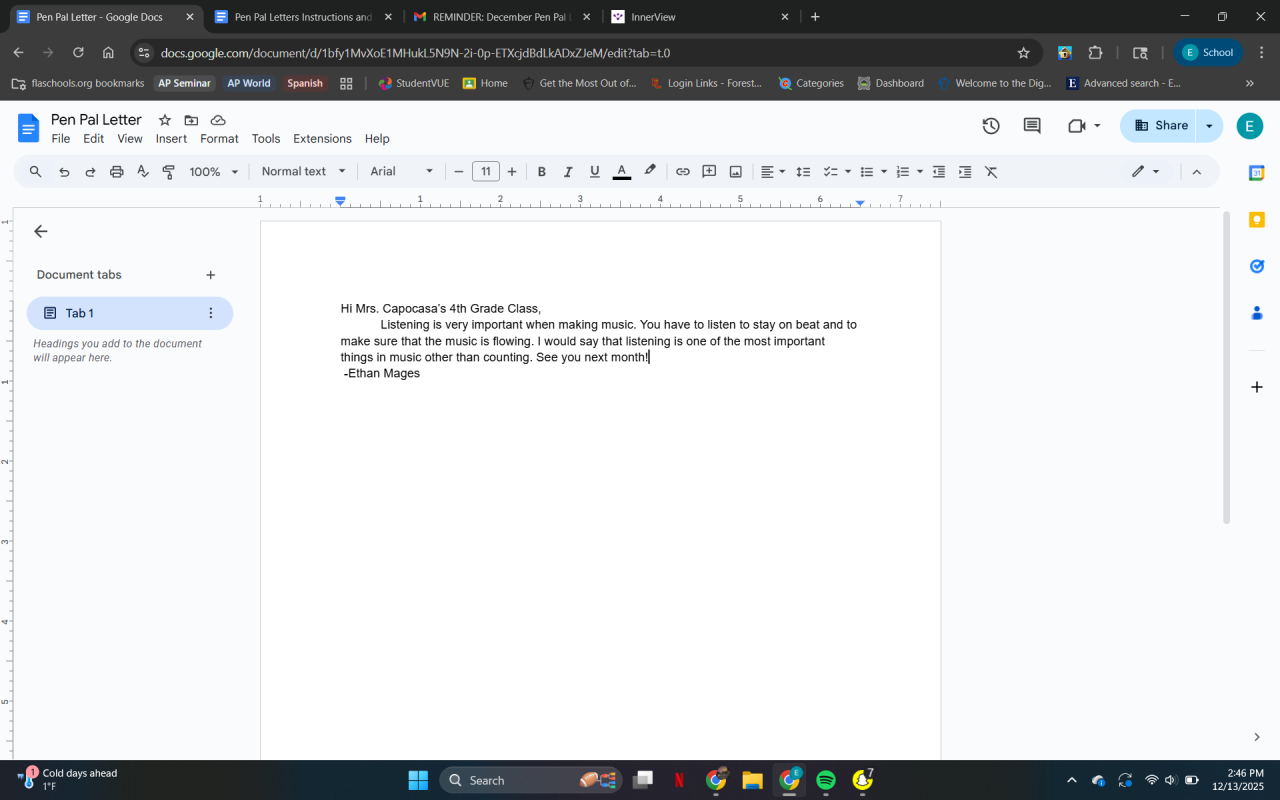Click the Print icon in toolbar
The image size is (1280, 800).
[x=116, y=172]
